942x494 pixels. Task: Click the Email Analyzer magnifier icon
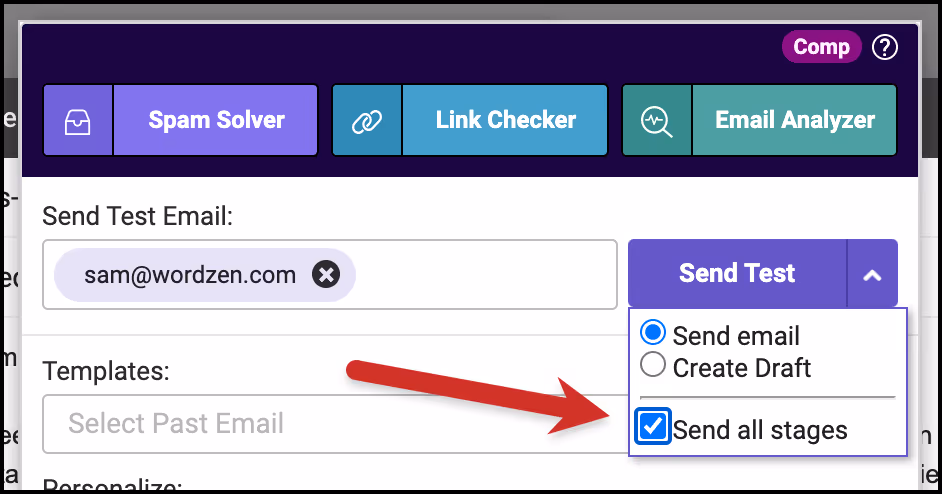point(656,121)
